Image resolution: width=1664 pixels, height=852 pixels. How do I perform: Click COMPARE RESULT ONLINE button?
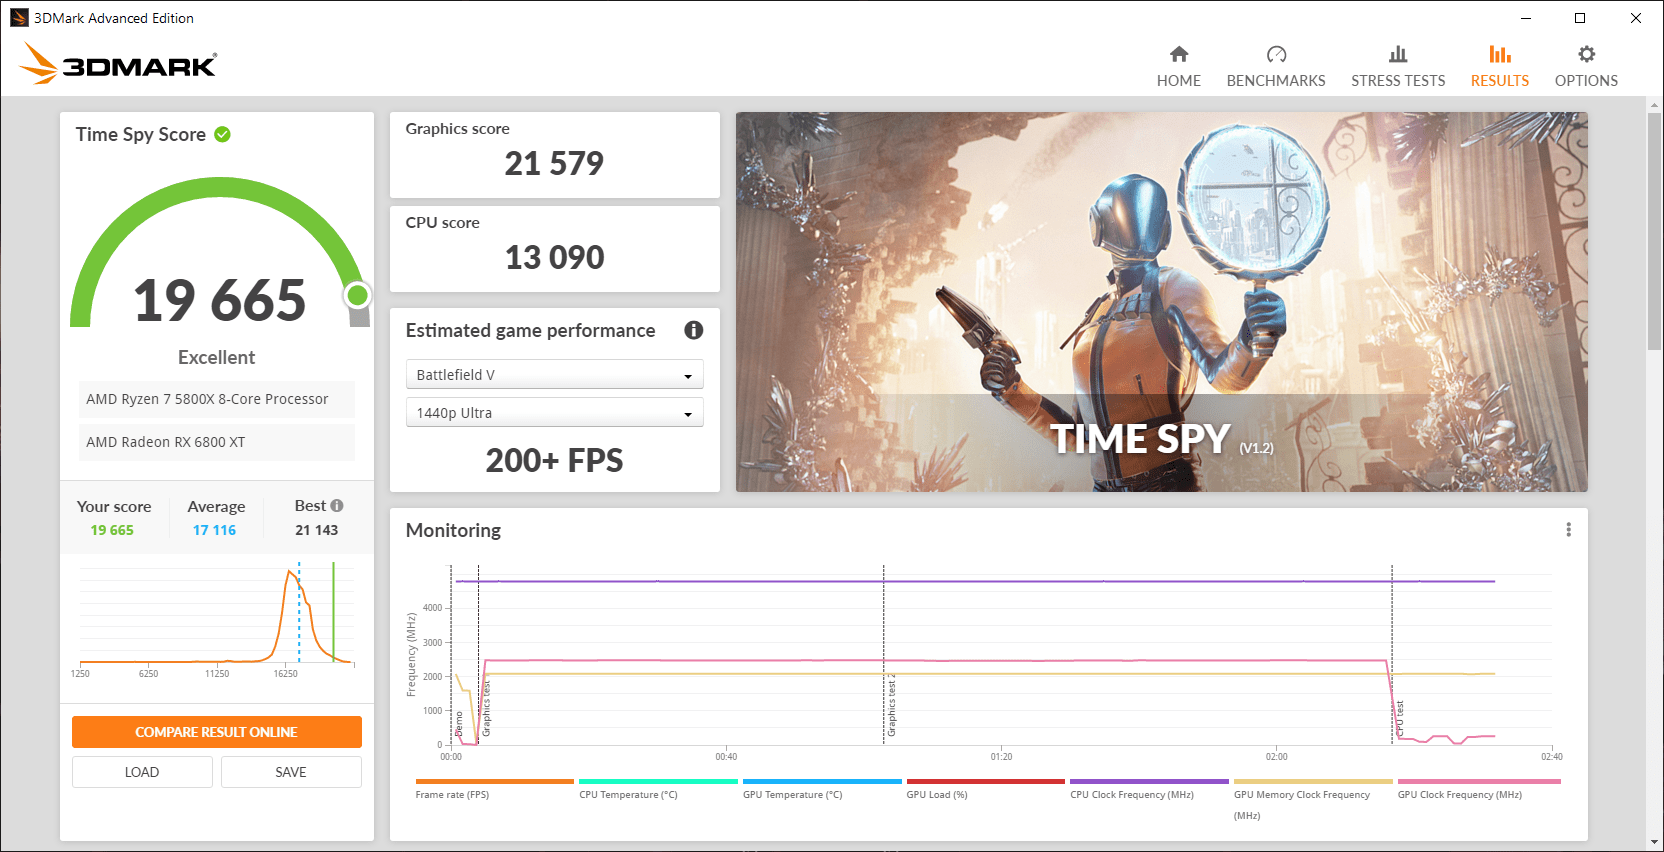click(x=216, y=732)
